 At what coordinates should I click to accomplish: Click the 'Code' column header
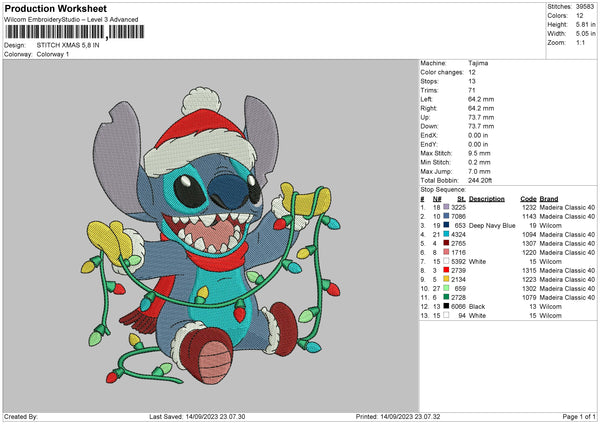(x=528, y=199)
